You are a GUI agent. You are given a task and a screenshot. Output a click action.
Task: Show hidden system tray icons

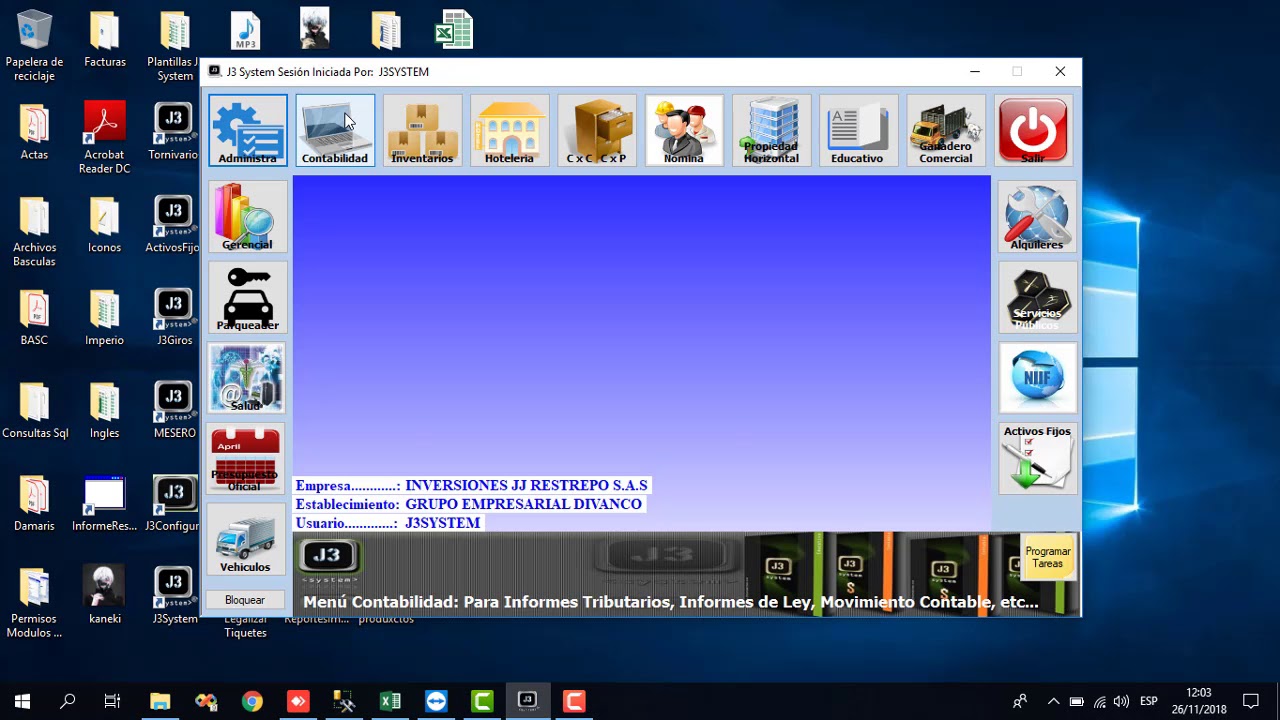pyautogui.click(x=1053, y=701)
